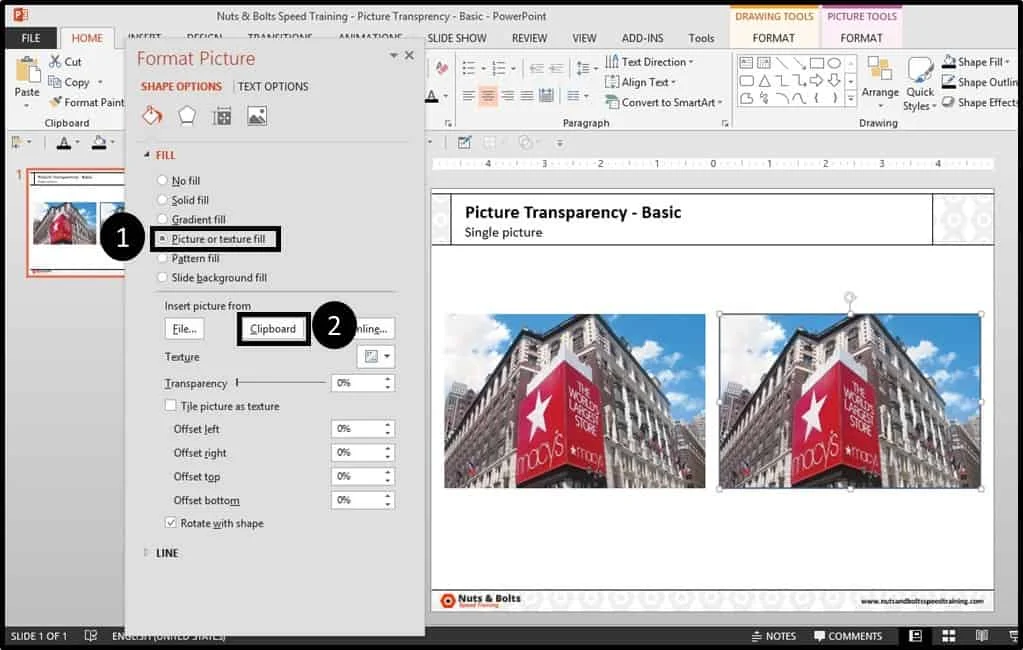Open the Align Text dropdown
This screenshot has height=650, width=1023.
pos(640,82)
